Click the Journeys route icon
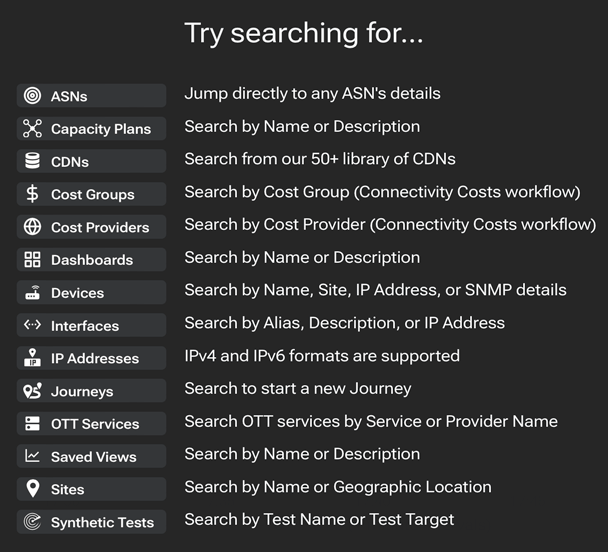This screenshot has height=552, width=608. 32,391
